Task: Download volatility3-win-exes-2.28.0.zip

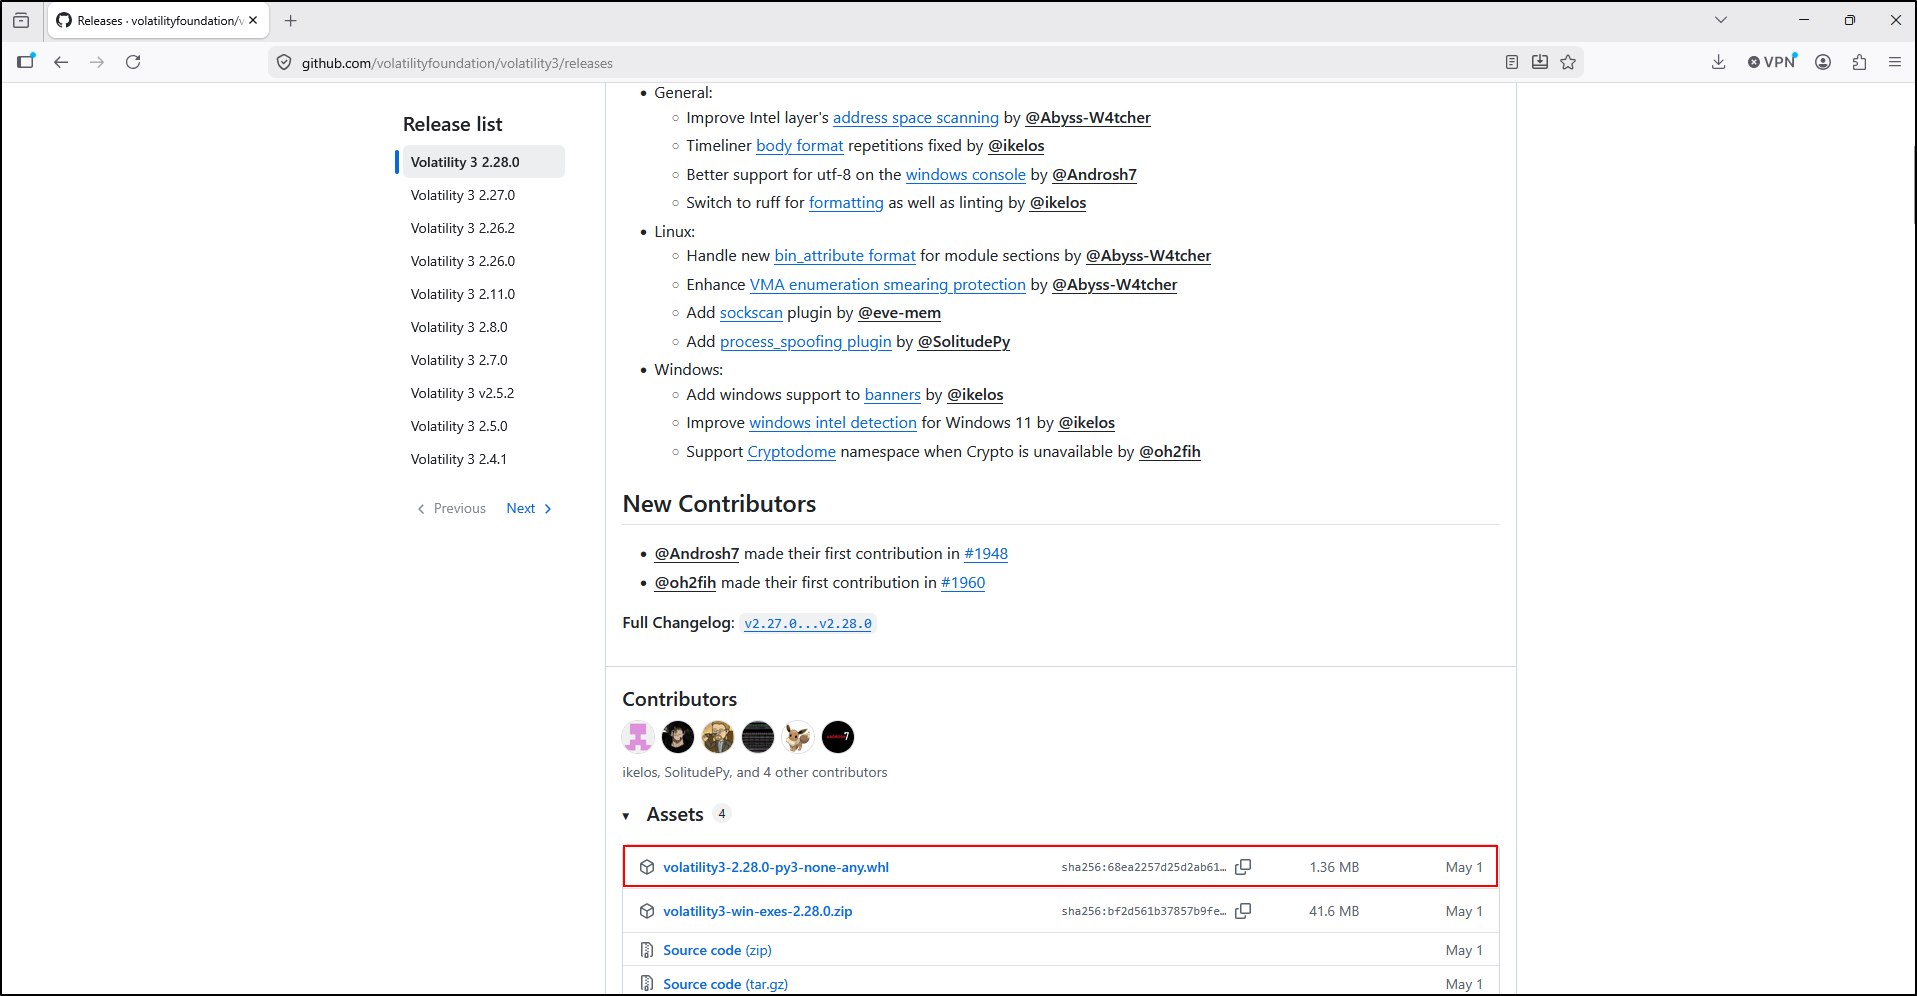Action: [x=758, y=911]
